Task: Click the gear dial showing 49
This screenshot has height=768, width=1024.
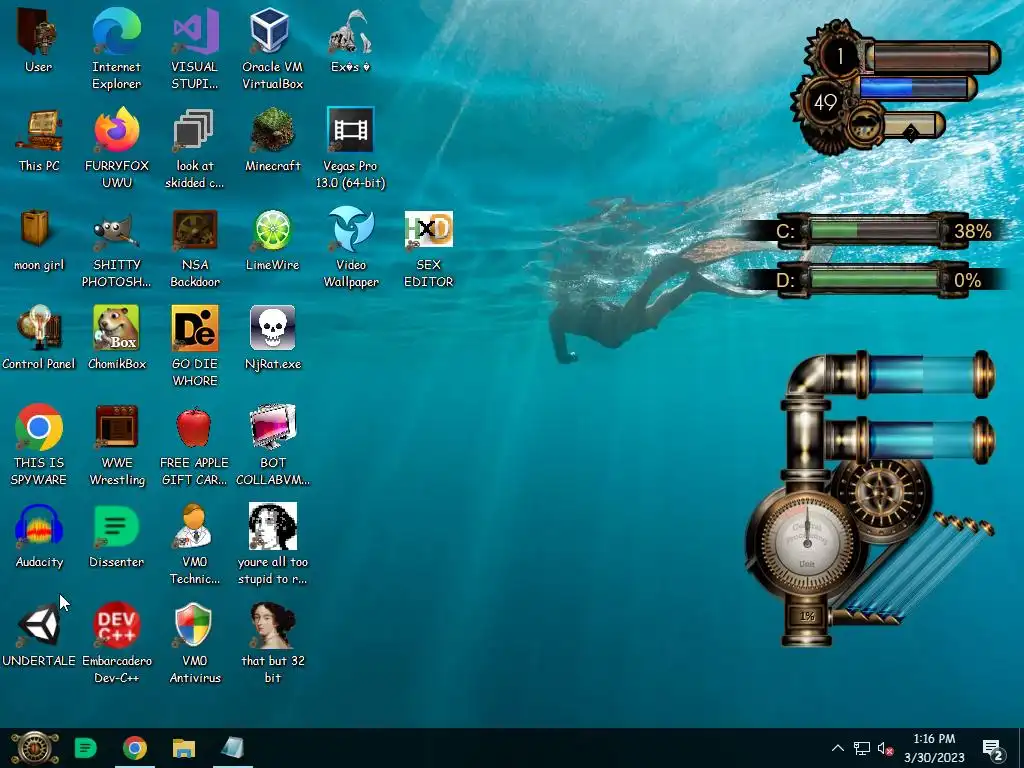Action: pyautogui.click(x=825, y=103)
